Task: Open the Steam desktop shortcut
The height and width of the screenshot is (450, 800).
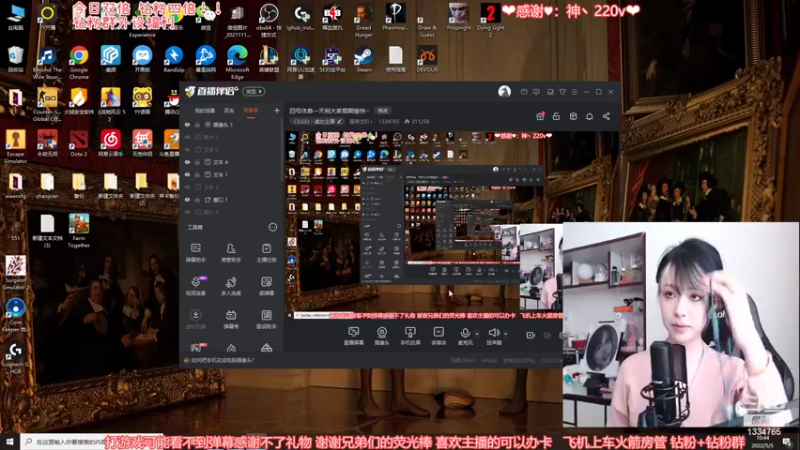Action: coord(364,59)
